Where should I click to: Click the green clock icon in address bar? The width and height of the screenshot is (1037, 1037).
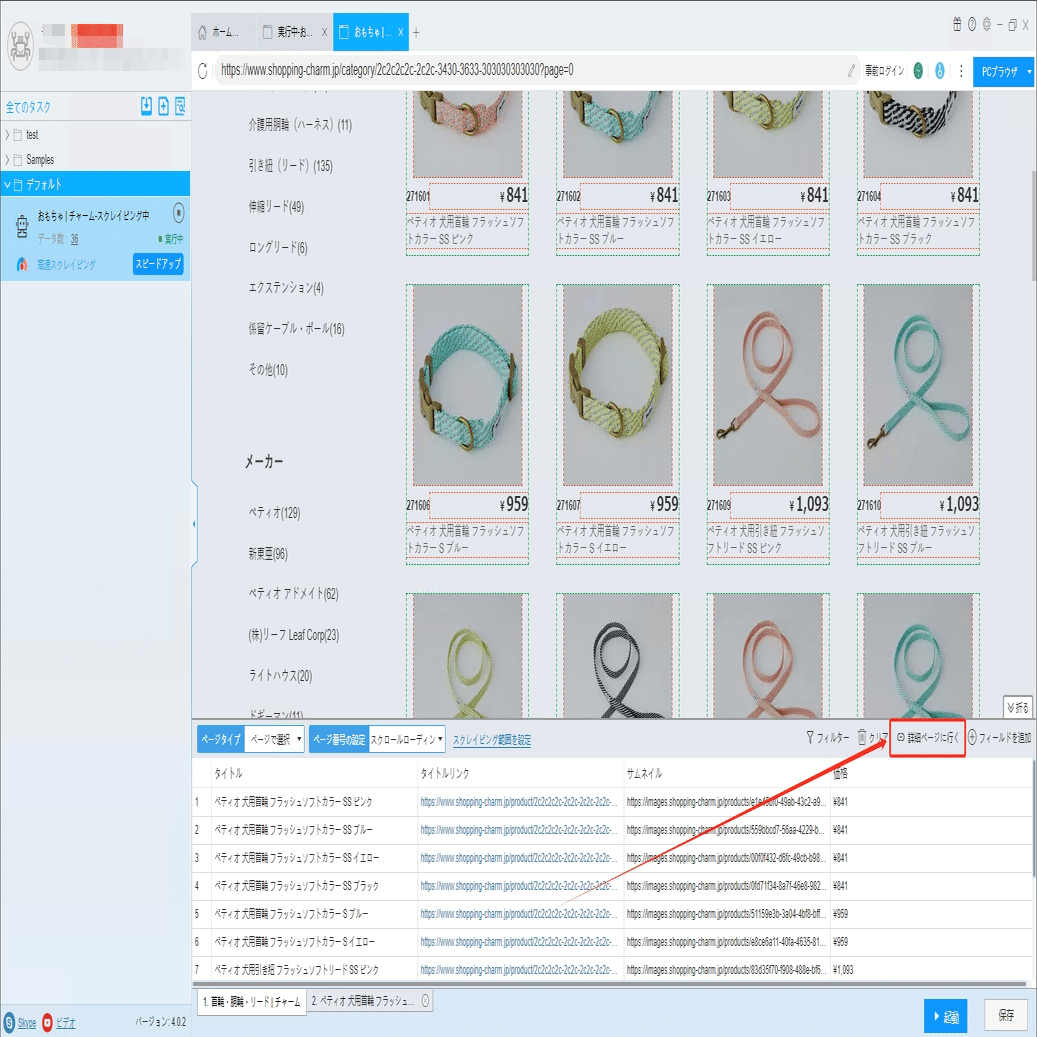click(918, 71)
